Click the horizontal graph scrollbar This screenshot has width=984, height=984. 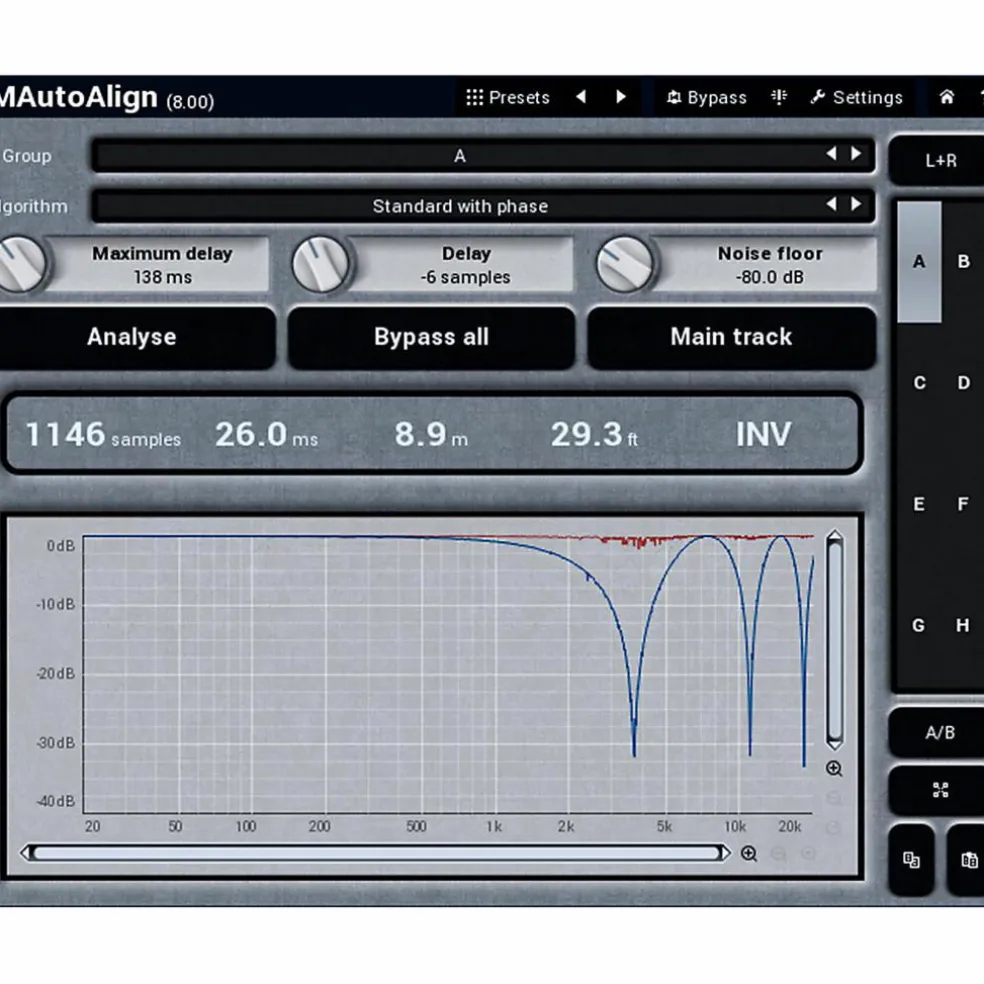coord(377,853)
